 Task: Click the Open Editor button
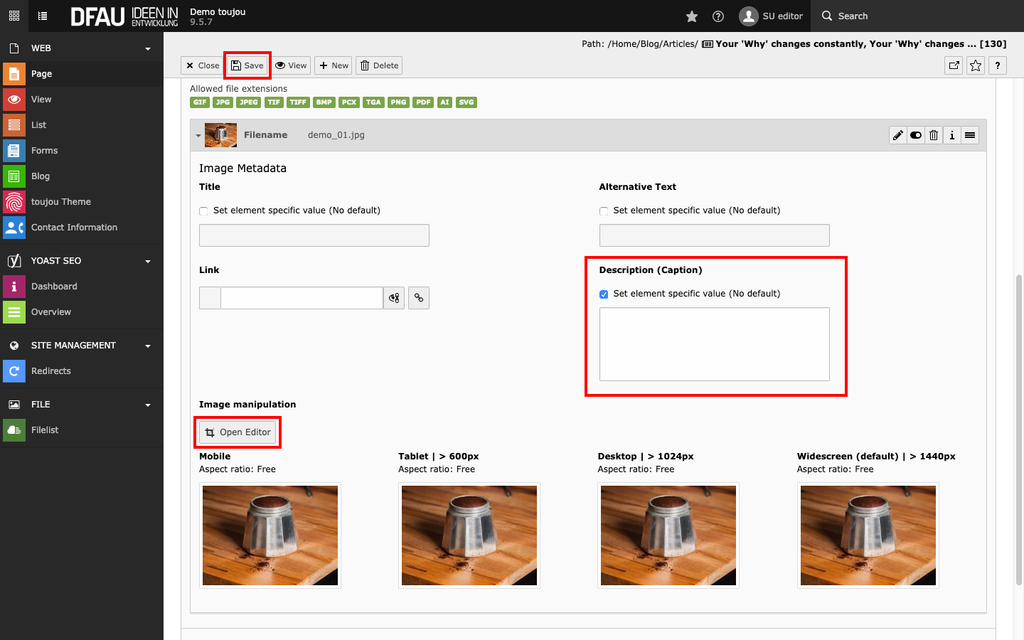pos(238,432)
